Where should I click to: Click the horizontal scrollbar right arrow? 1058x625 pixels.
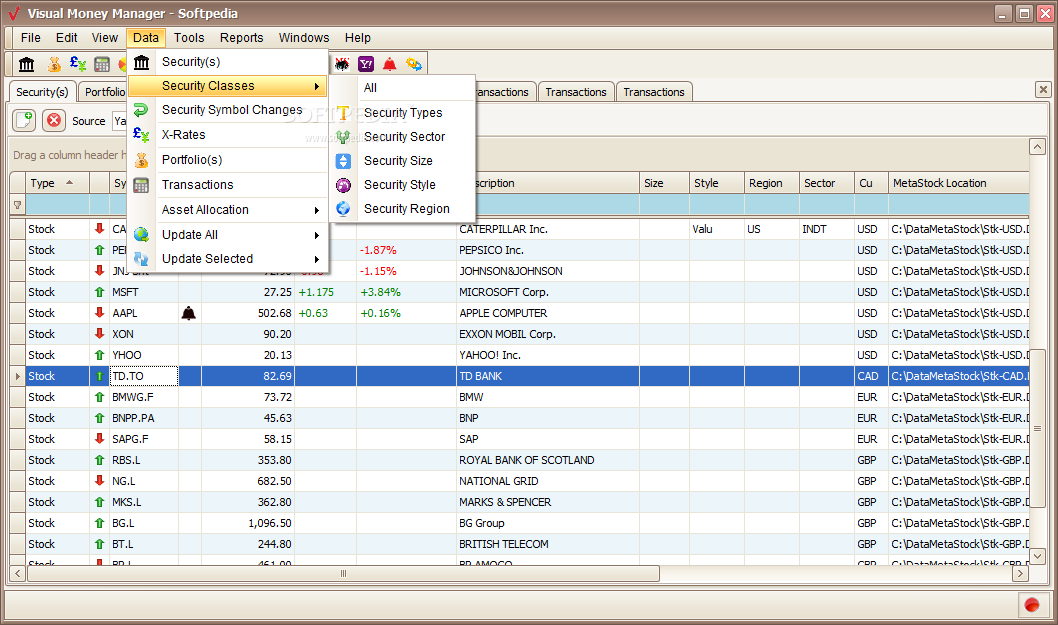(x=1020, y=573)
